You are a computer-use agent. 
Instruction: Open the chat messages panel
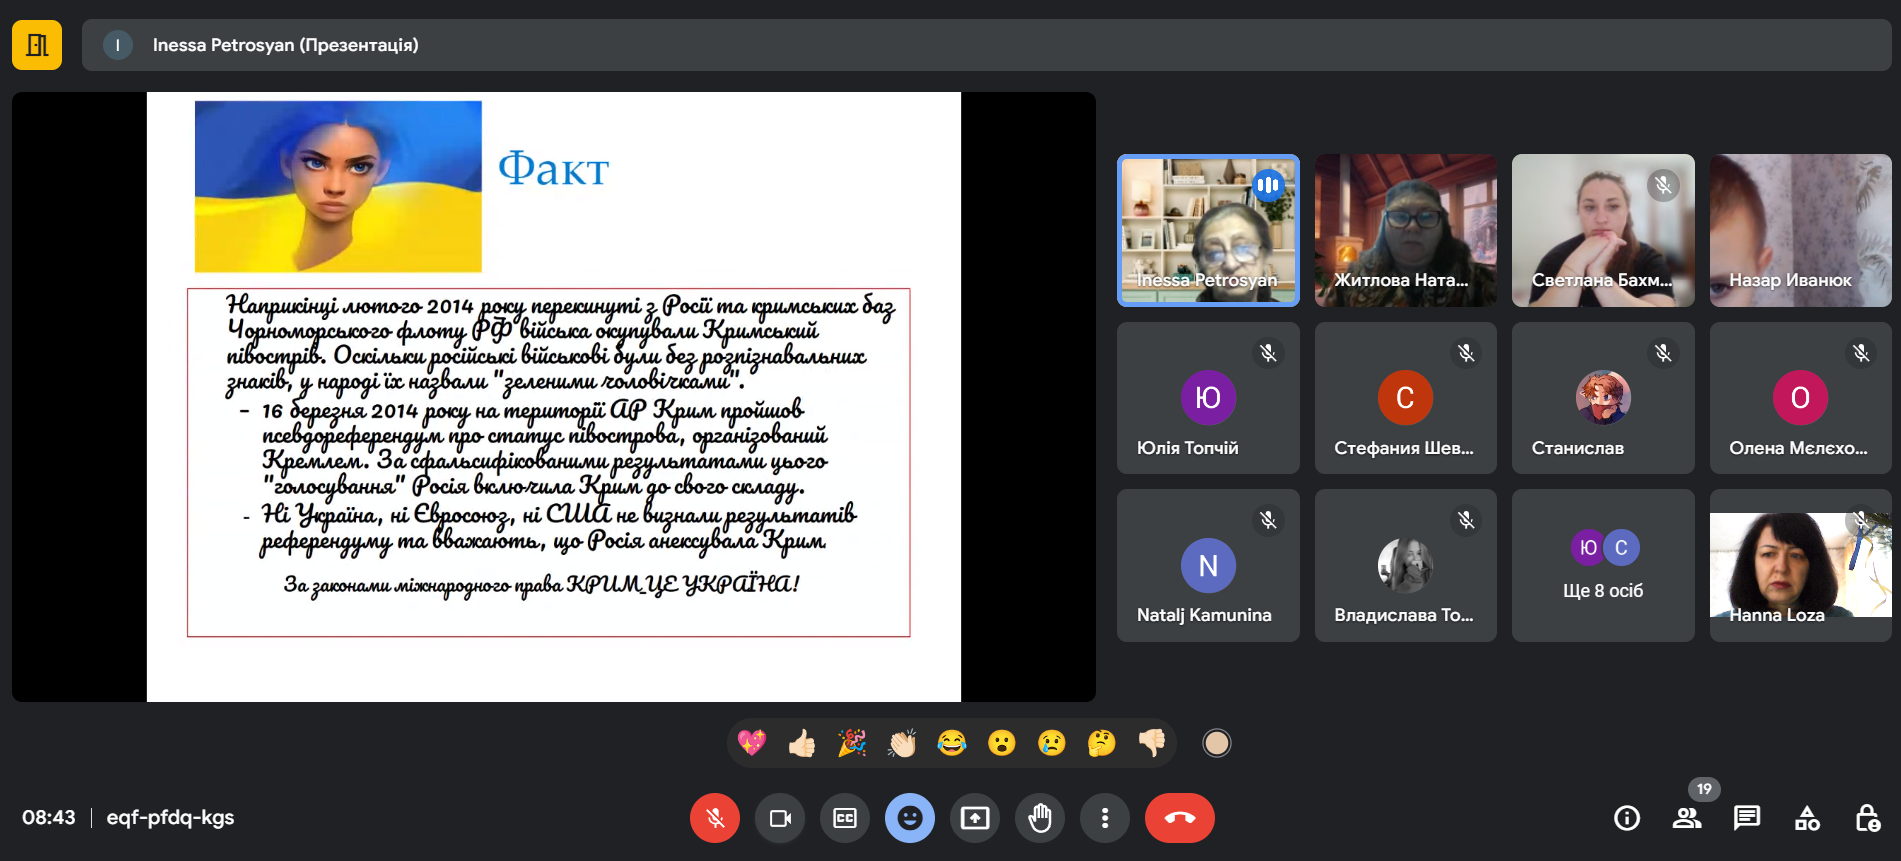click(1747, 818)
